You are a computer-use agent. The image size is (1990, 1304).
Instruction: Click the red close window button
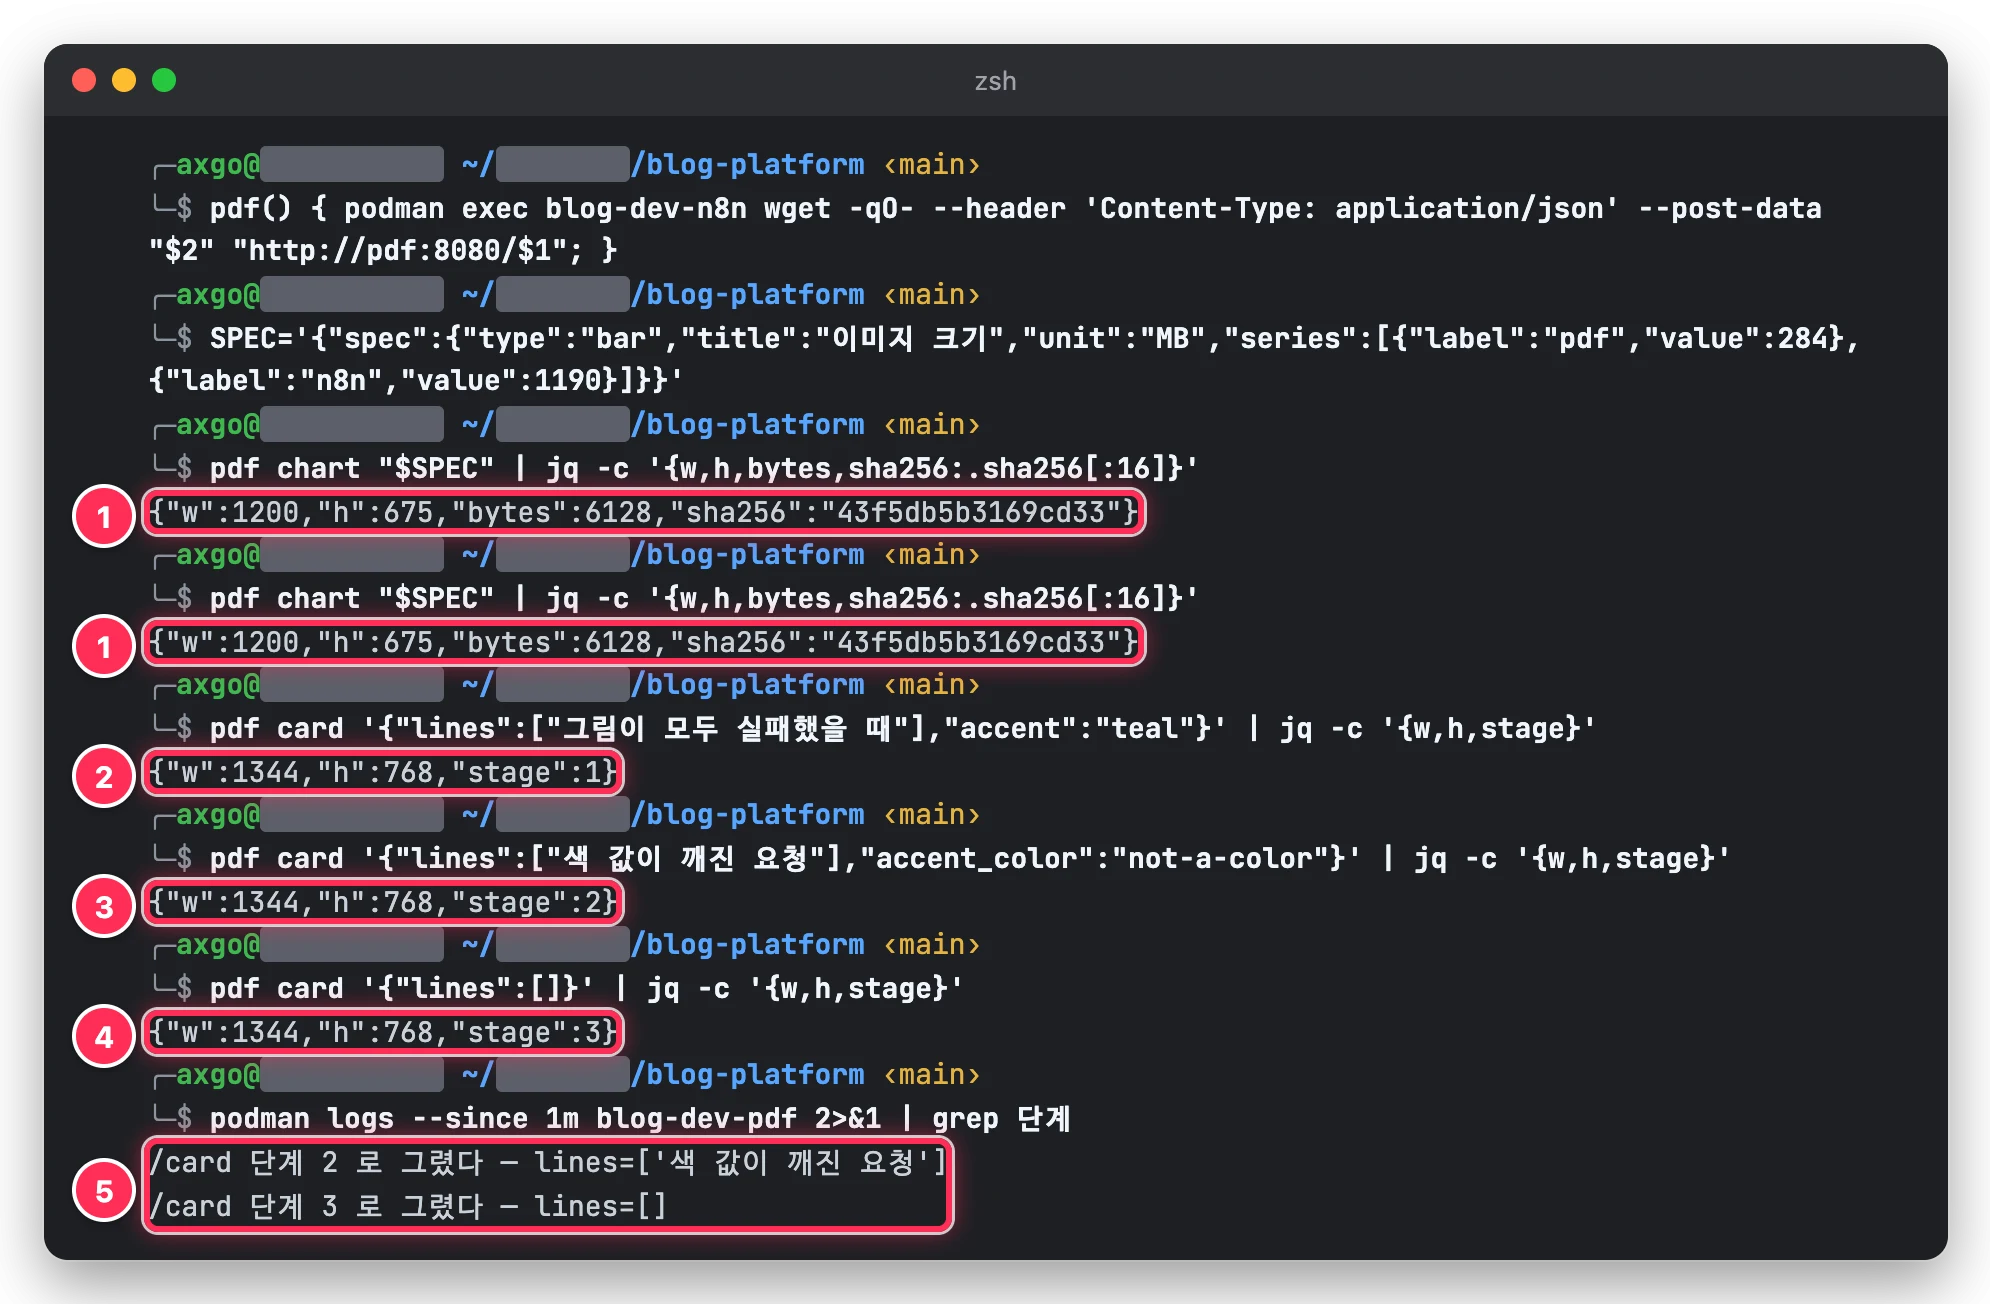tap(84, 80)
